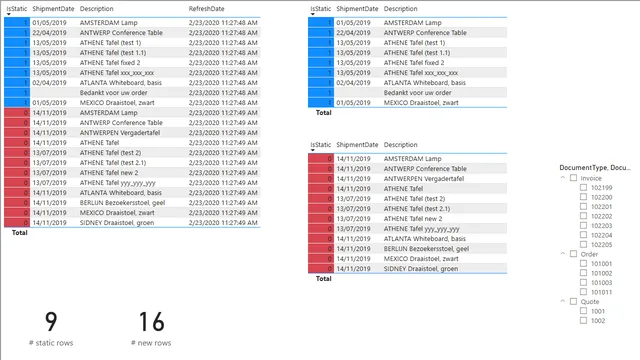
Task: Select 'SIDNEY Draaistoel, groen' in the bottom-right table
Action: [420, 269]
